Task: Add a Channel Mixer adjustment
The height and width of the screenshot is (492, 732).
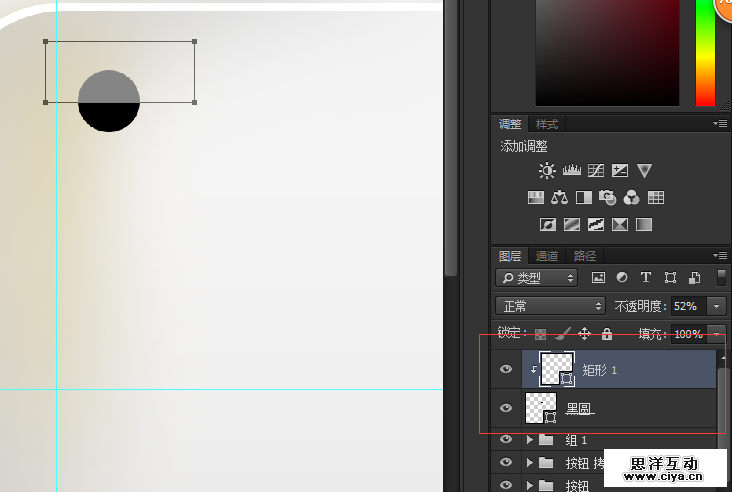Action: [632, 198]
